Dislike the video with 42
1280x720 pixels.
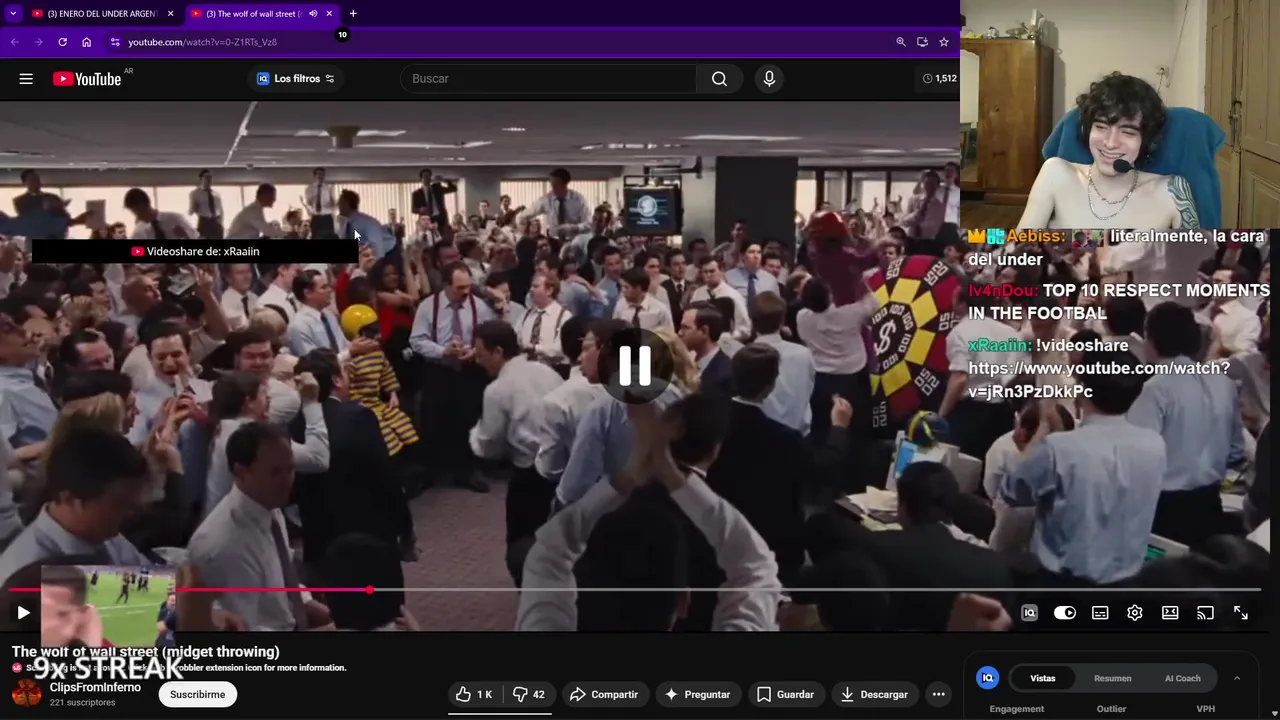[x=529, y=694]
